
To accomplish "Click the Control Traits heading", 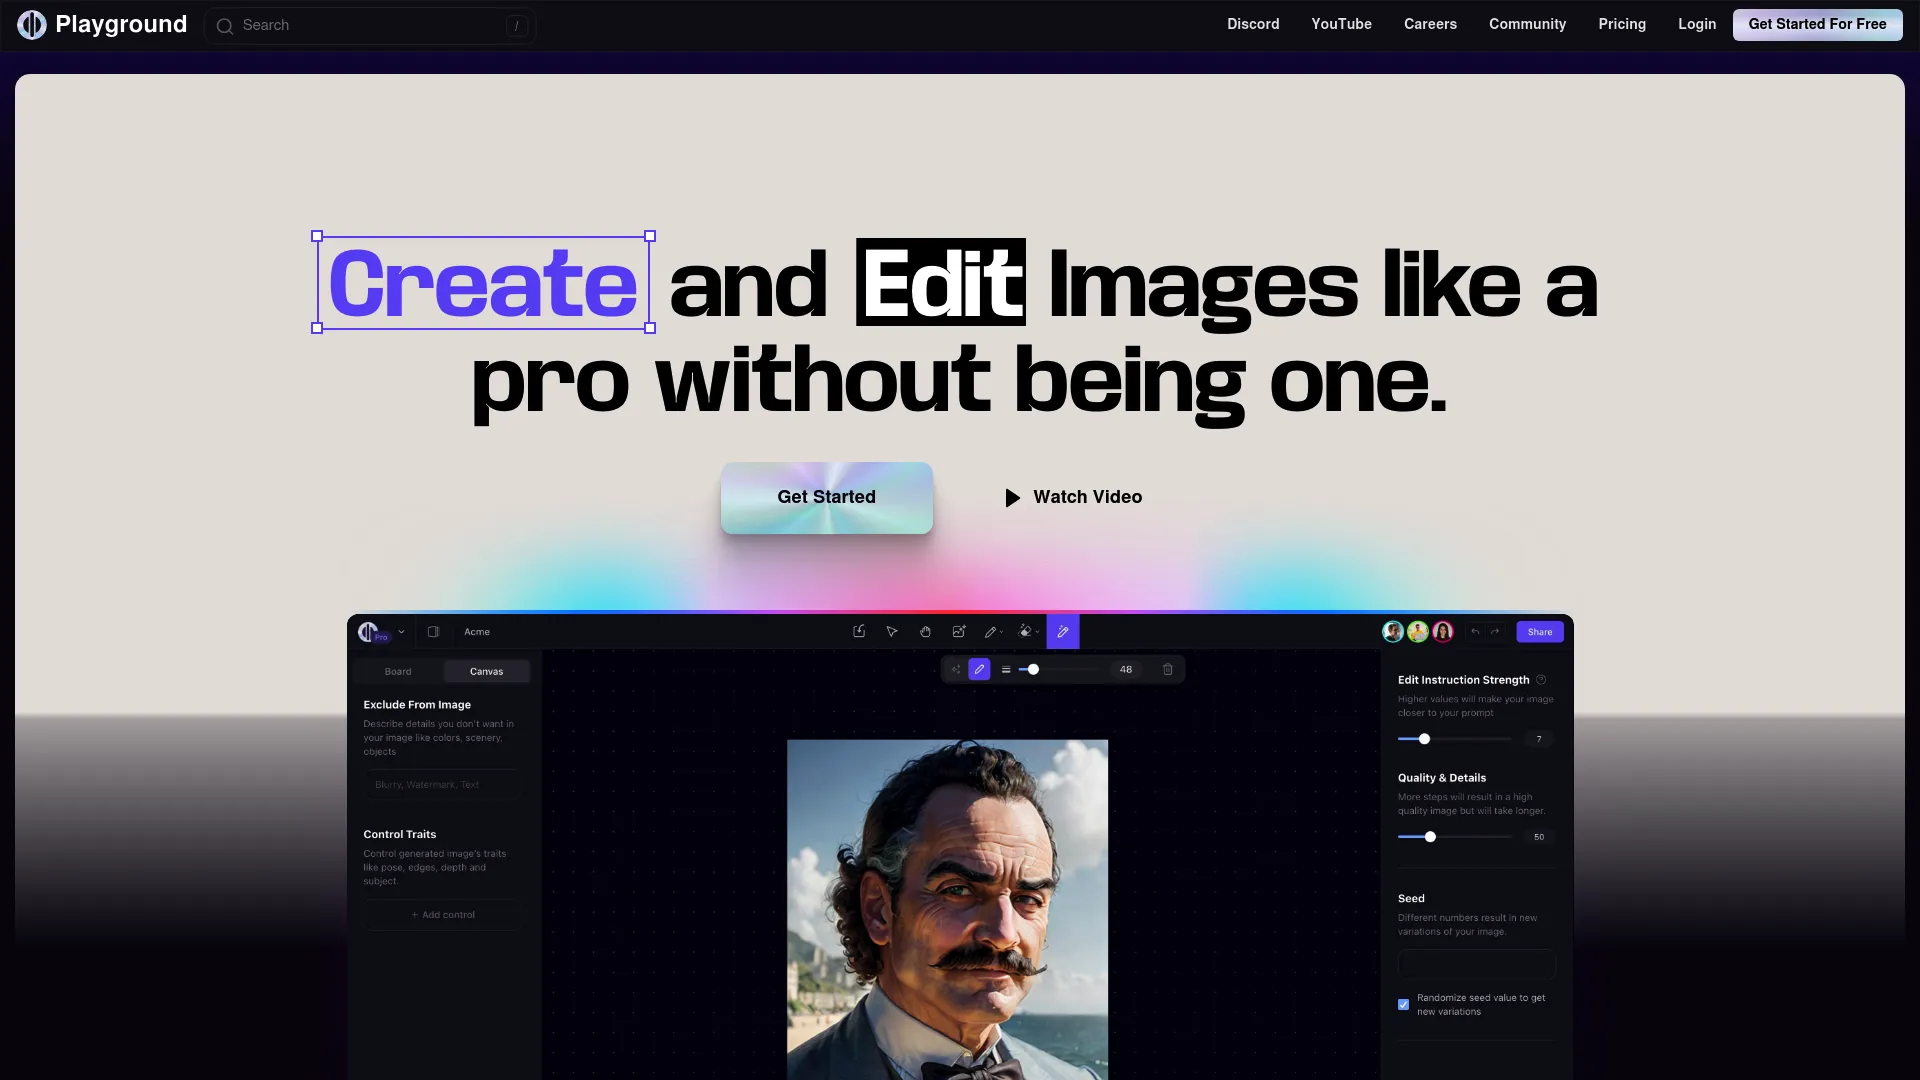I will tap(400, 835).
